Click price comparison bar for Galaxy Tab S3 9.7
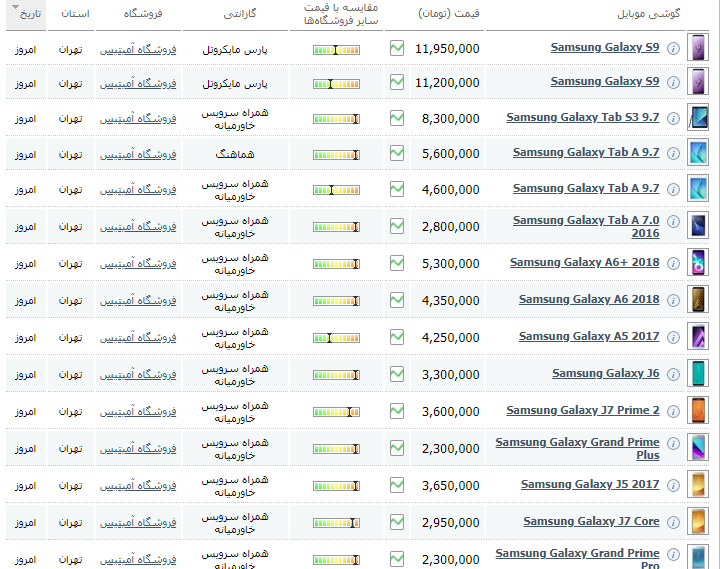 tap(335, 119)
